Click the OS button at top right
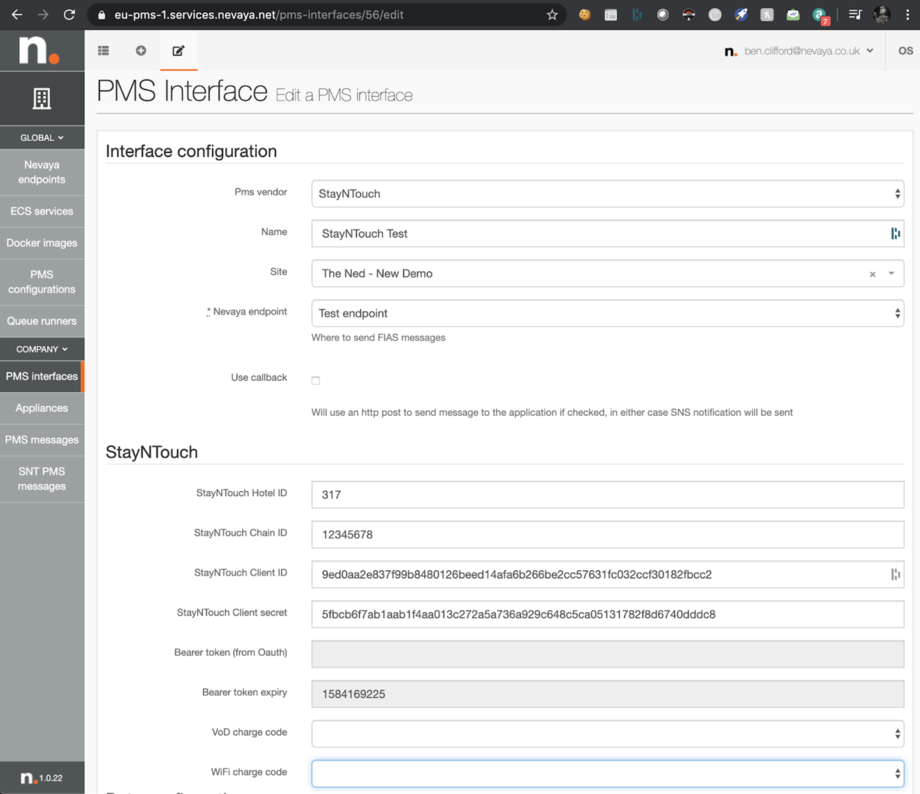Image resolution: width=920 pixels, height=794 pixels. [x=905, y=50]
